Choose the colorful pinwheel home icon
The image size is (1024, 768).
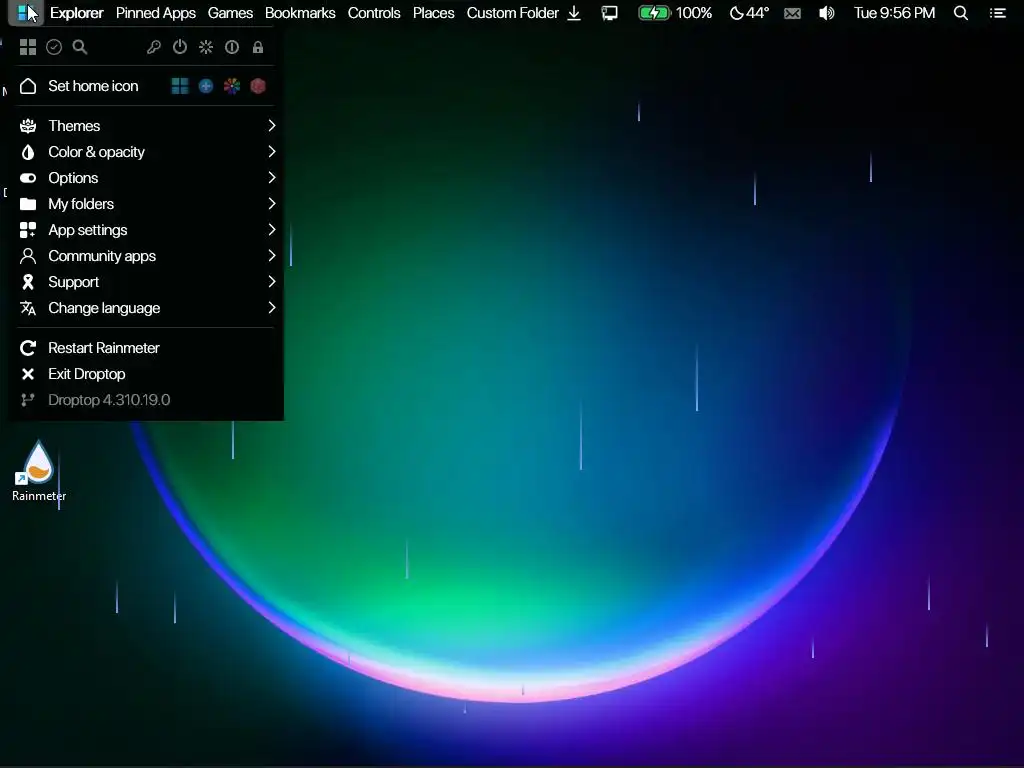coord(232,86)
